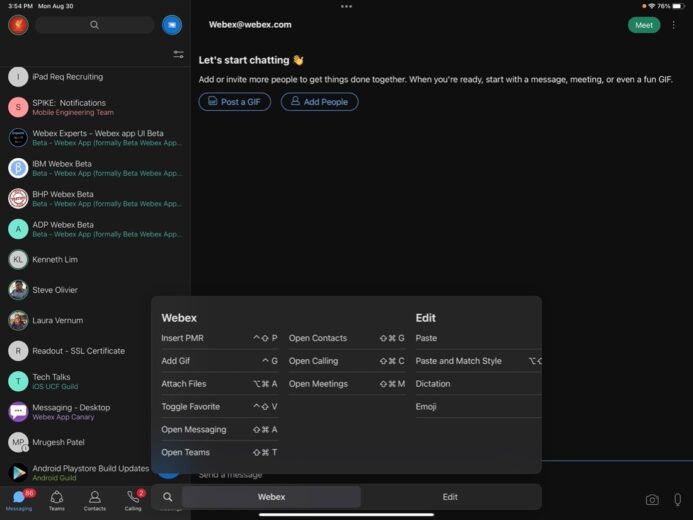Viewport: 693px width, 520px height.
Task: Click the blue new message icon
Action: pos(172,25)
